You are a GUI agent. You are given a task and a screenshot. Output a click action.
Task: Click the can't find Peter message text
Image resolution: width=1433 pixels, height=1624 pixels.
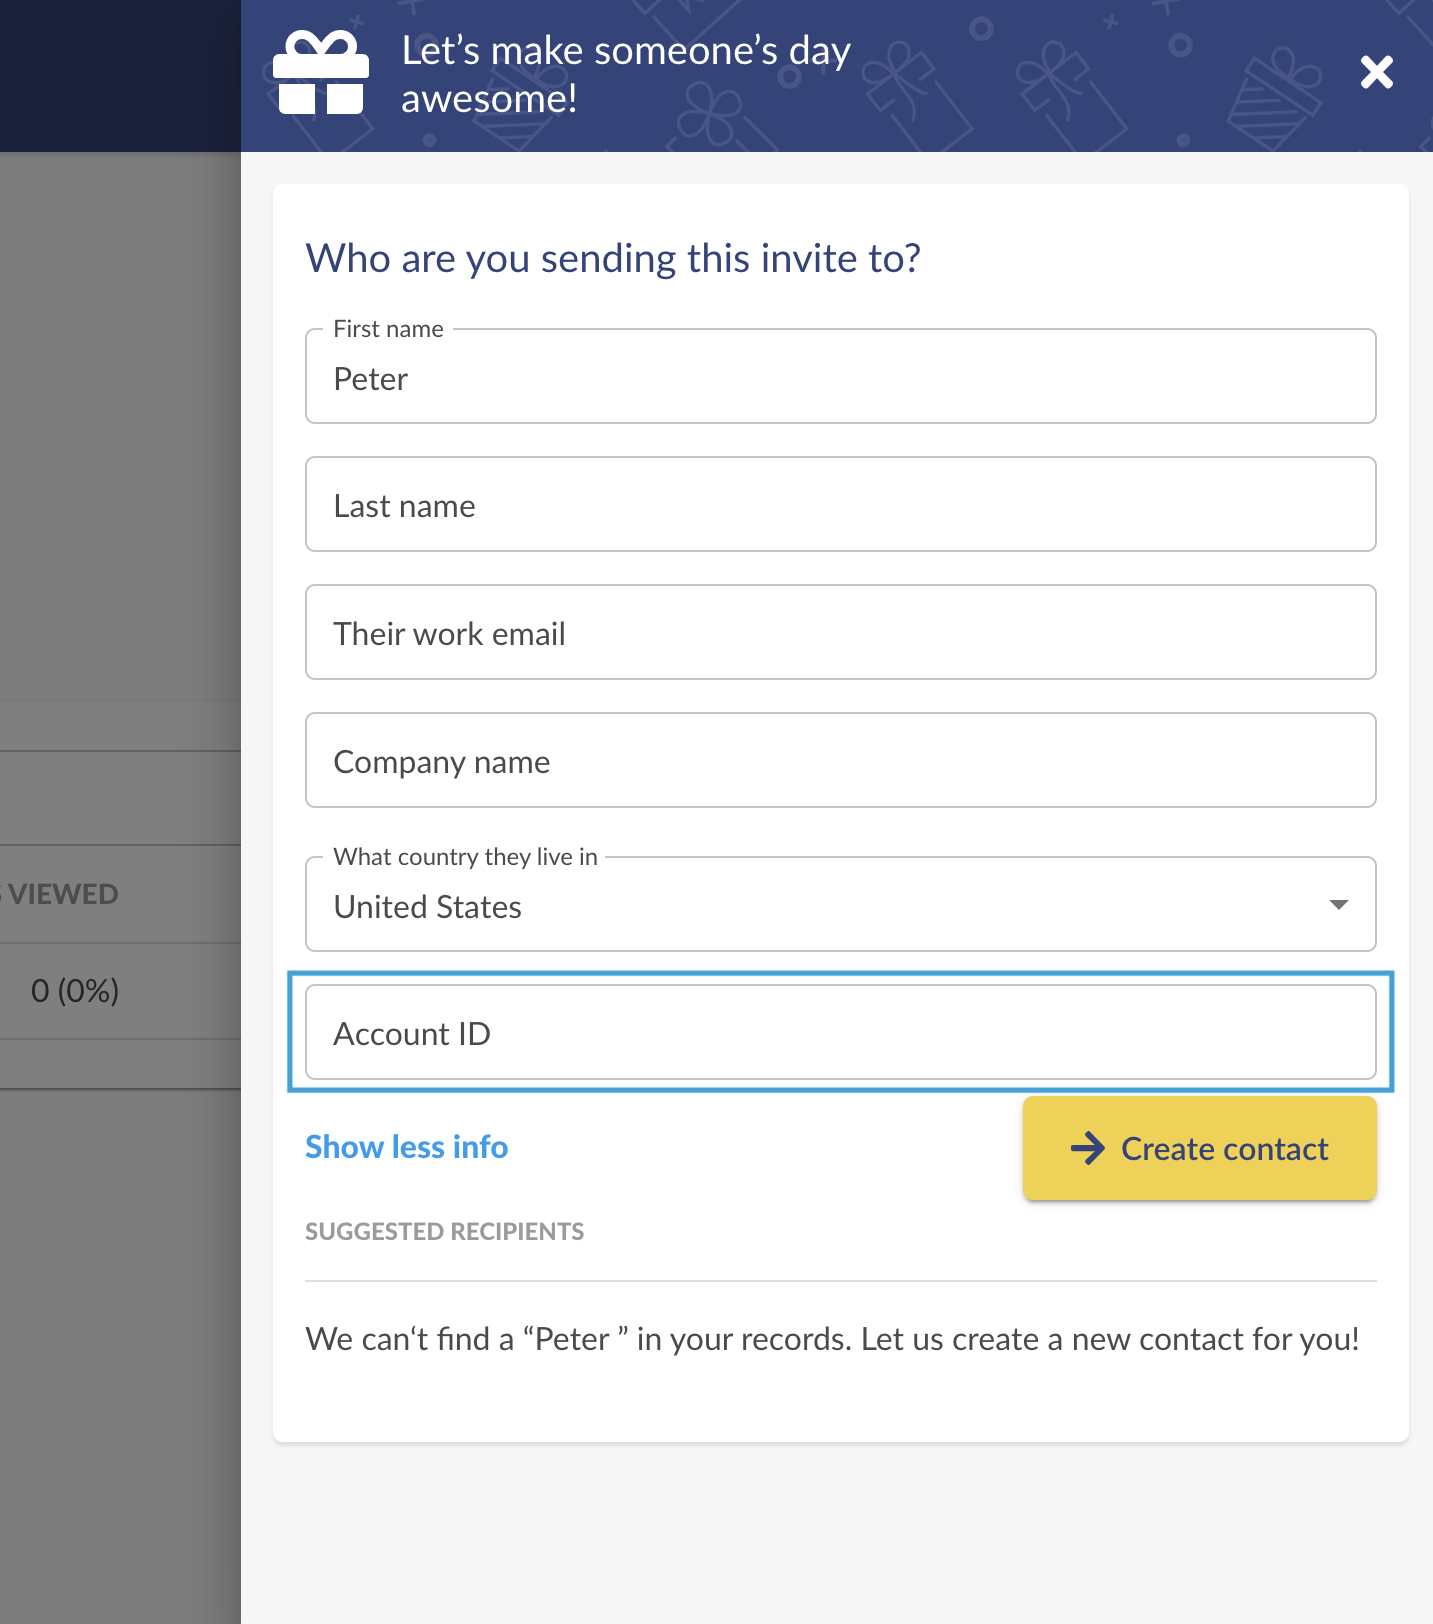[832, 1339]
